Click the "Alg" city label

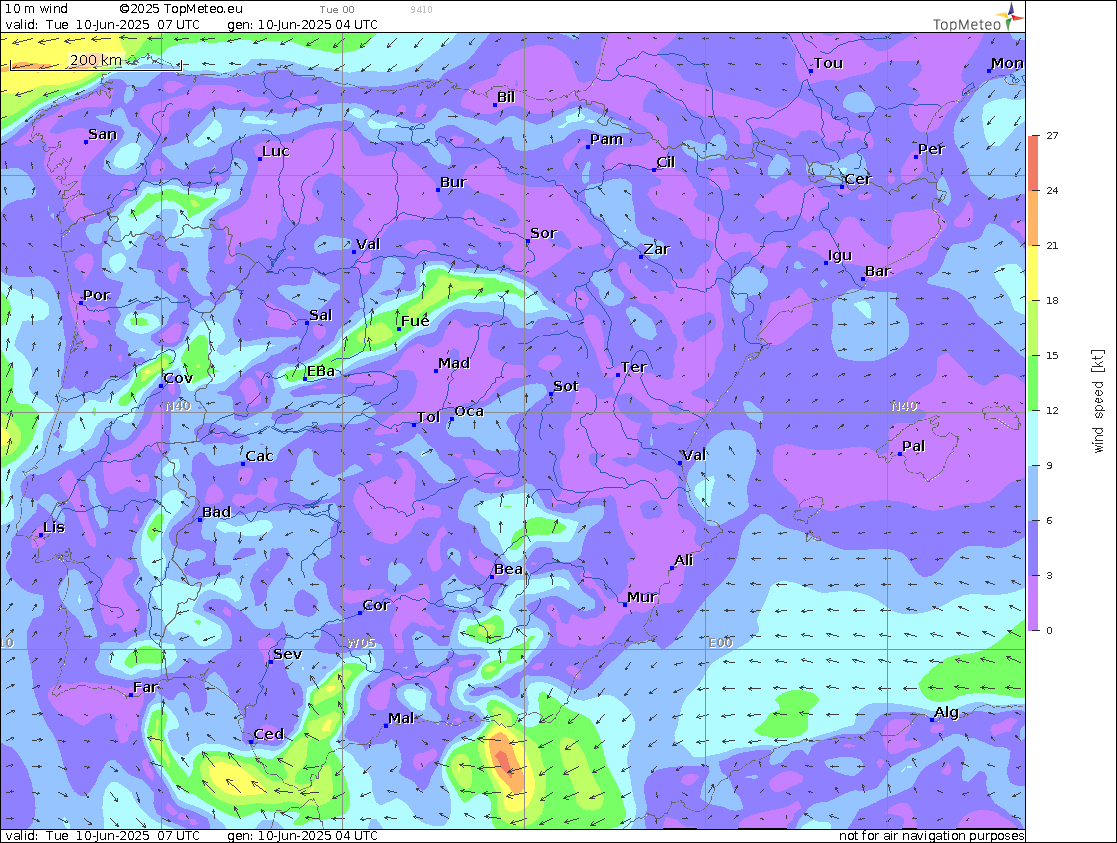(x=946, y=712)
